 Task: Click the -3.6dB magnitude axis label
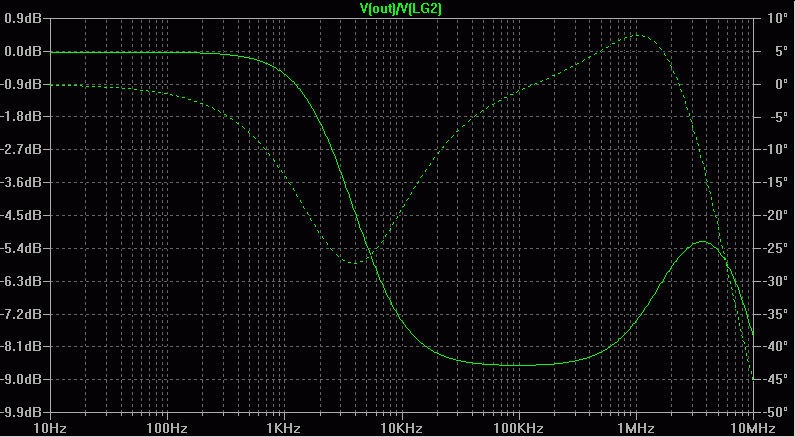[22, 183]
